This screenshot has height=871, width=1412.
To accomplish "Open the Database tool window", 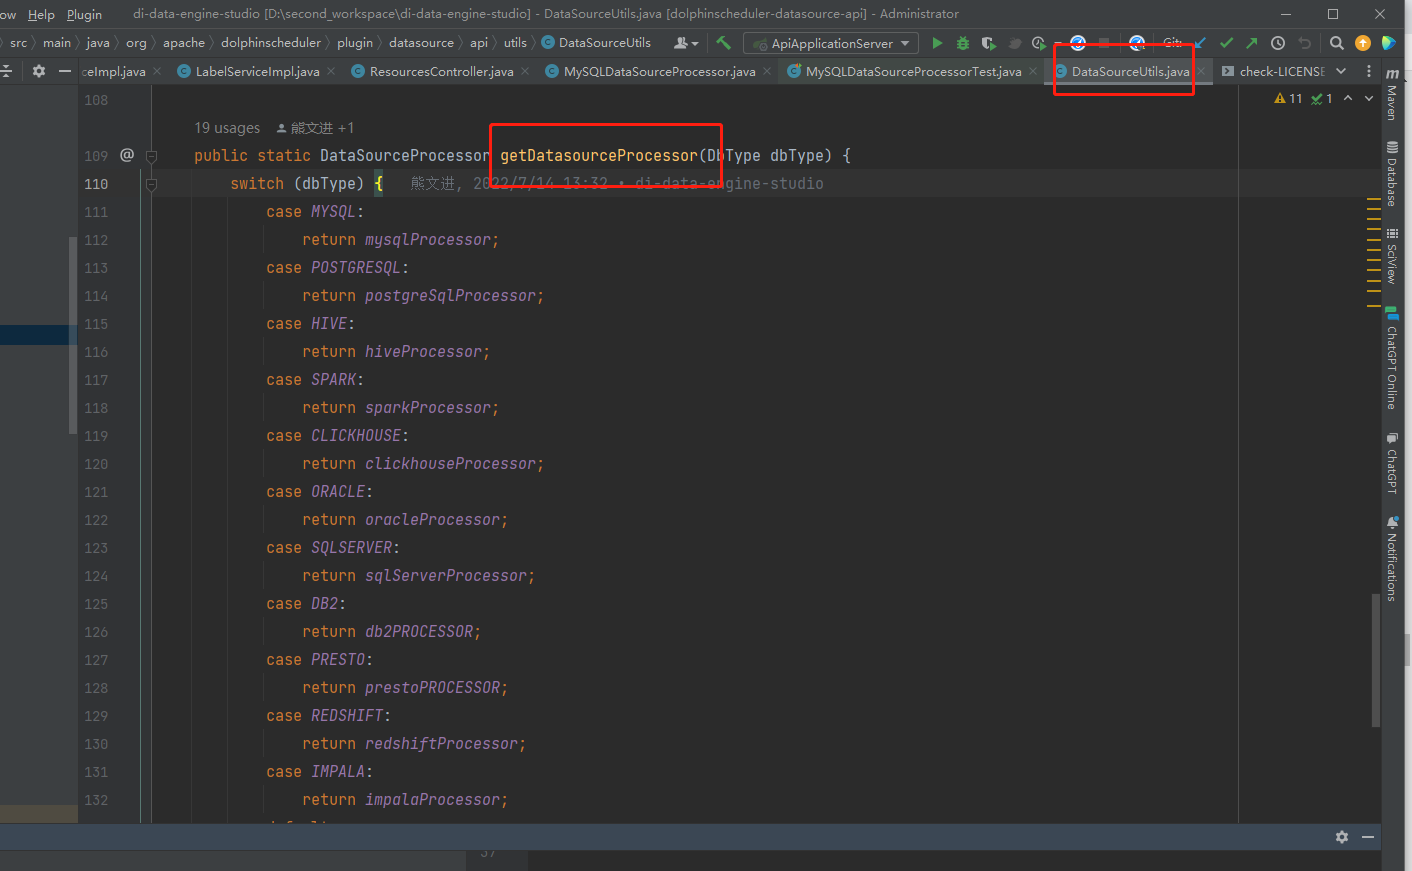I will click(1392, 174).
